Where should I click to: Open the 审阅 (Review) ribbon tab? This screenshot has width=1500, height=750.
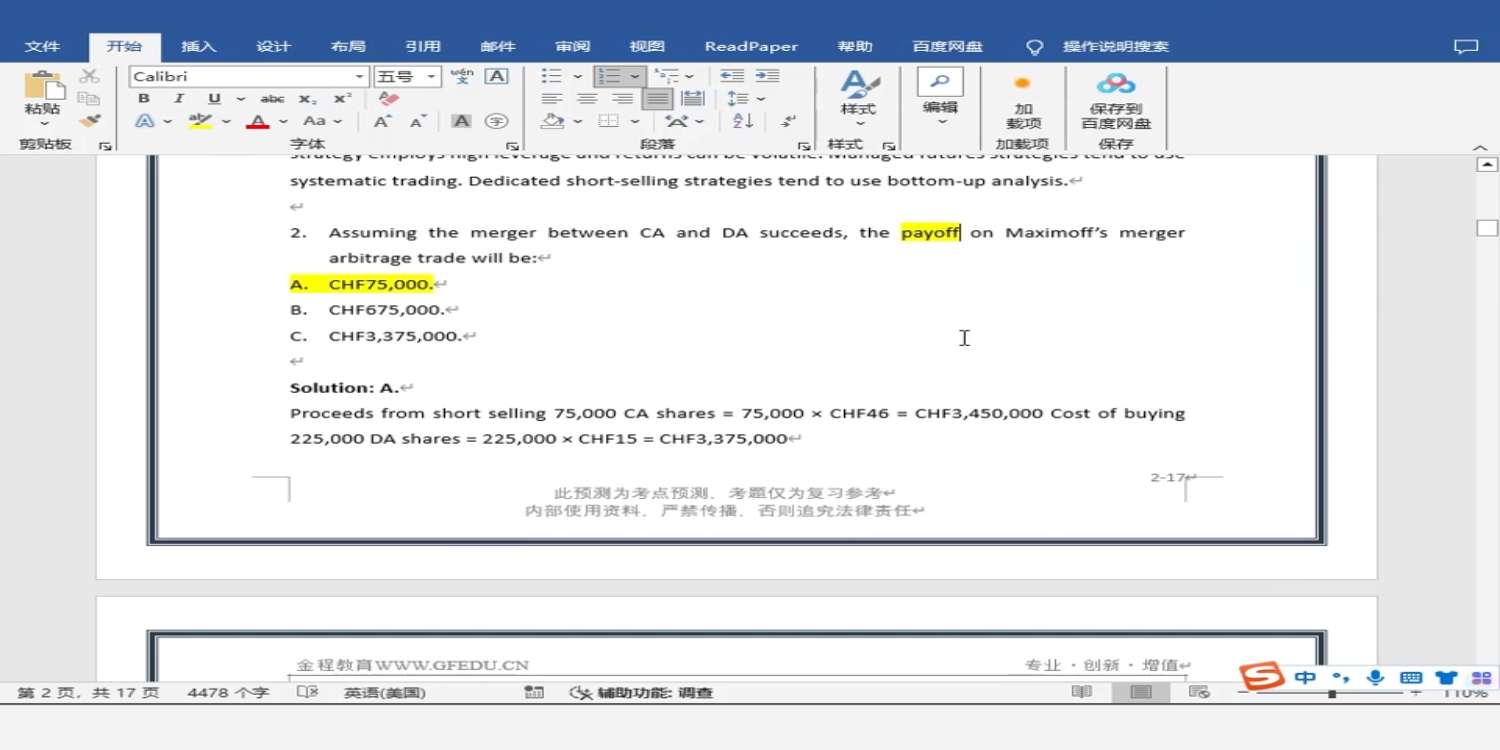click(x=572, y=47)
